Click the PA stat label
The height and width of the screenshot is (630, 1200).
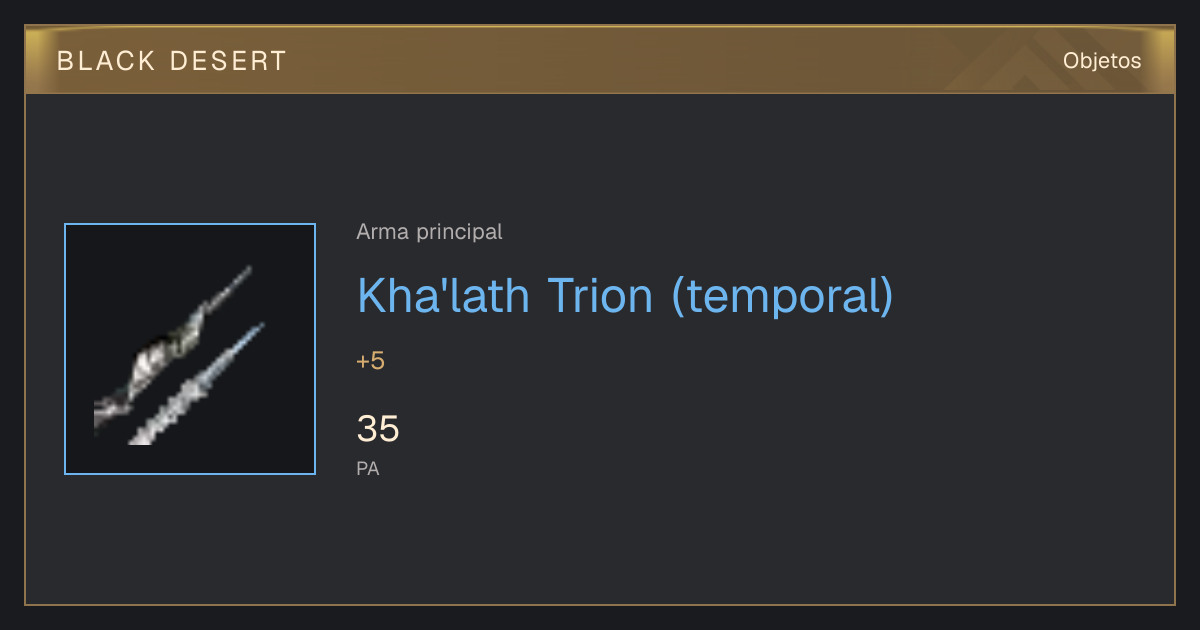[x=368, y=468]
